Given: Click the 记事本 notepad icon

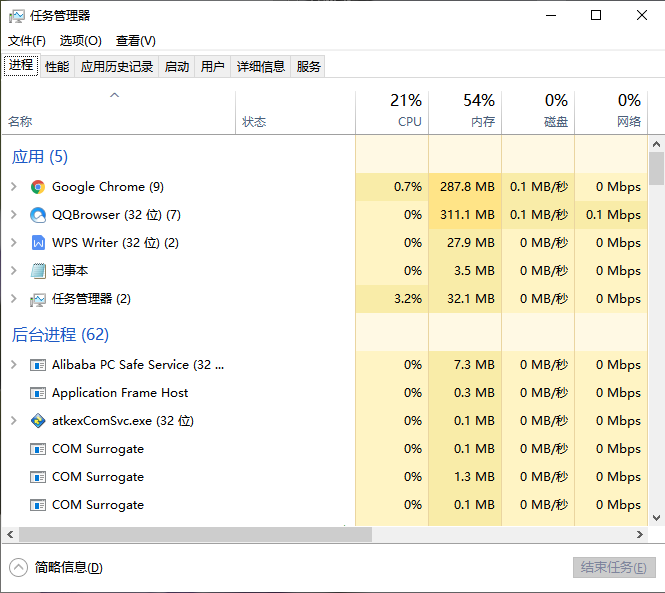Looking at the screenshot, I should [x=38, y=271].
